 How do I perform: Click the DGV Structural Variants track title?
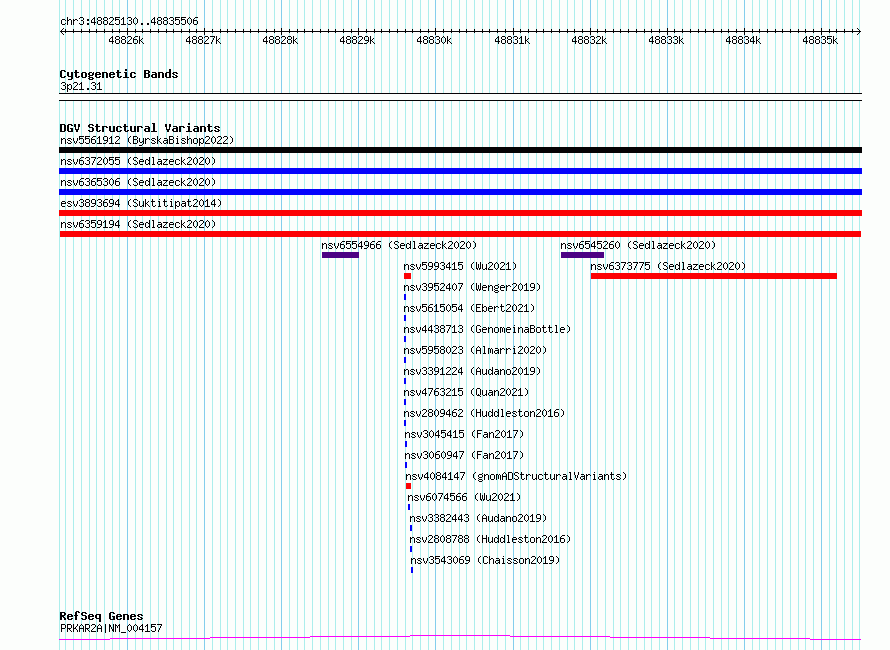(x=140, y=128)
